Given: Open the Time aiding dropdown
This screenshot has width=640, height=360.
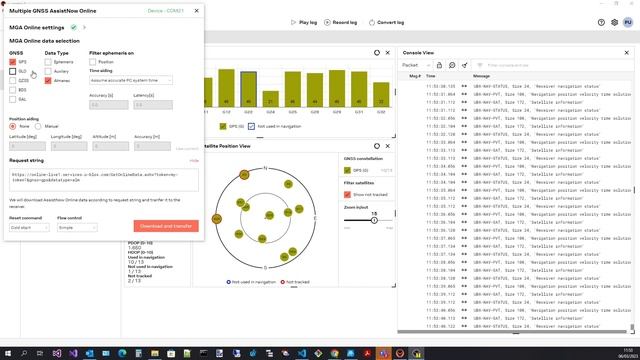Looking at the screenshot, I should coord(131,80).
